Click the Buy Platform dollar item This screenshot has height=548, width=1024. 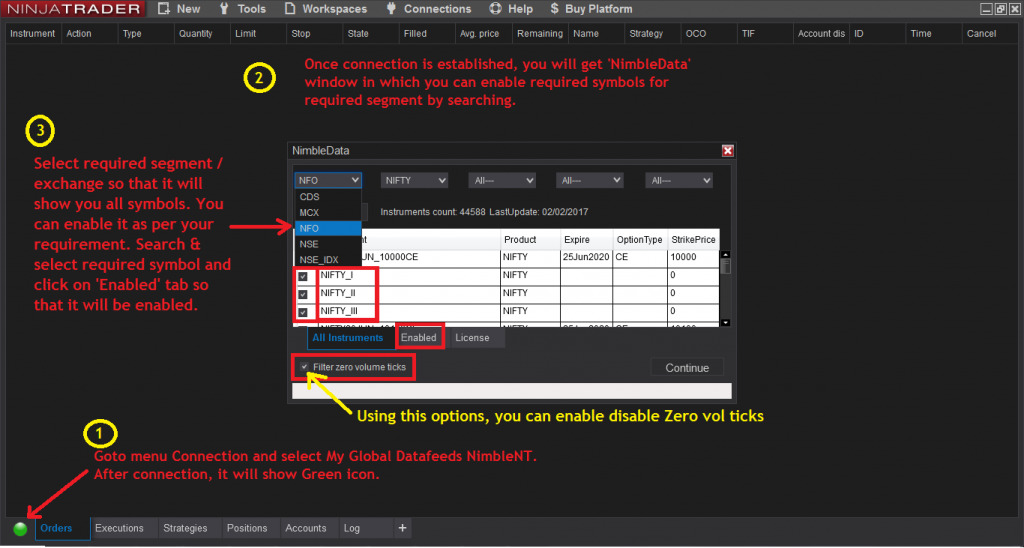tap(591, 9)
